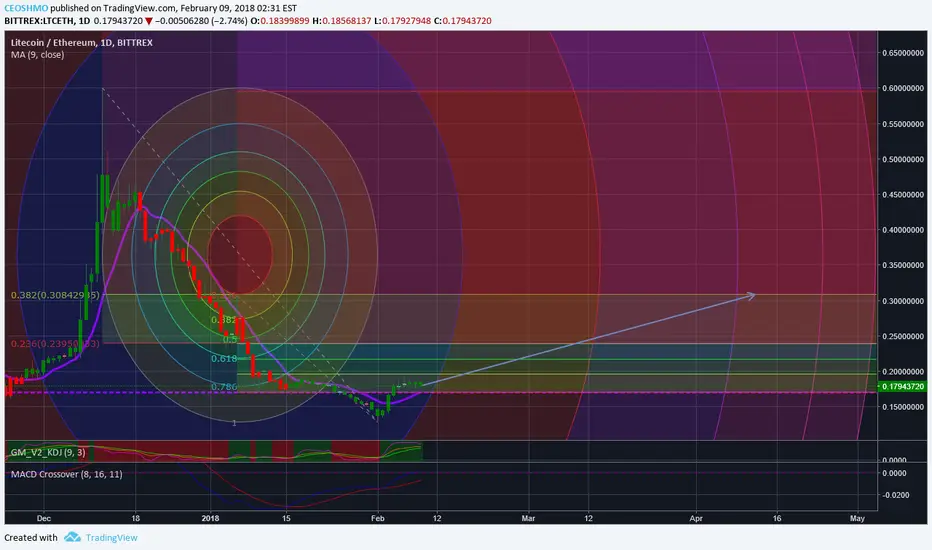
Task: Select the BITTREX:LTCETH, 1D symbol text
Action: (x=48, y=21)
